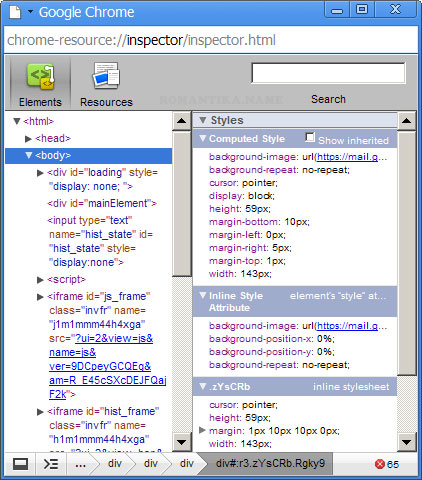Collapse the body node
422x480 pixels.
click(29, 155)
